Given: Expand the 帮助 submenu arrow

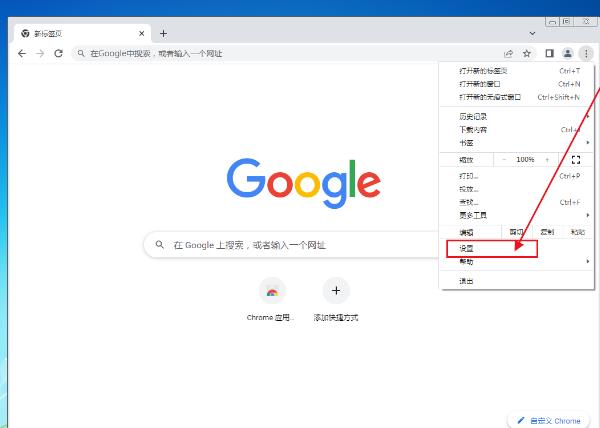Looking at the screenshot, I should click(x=588, y=262).
